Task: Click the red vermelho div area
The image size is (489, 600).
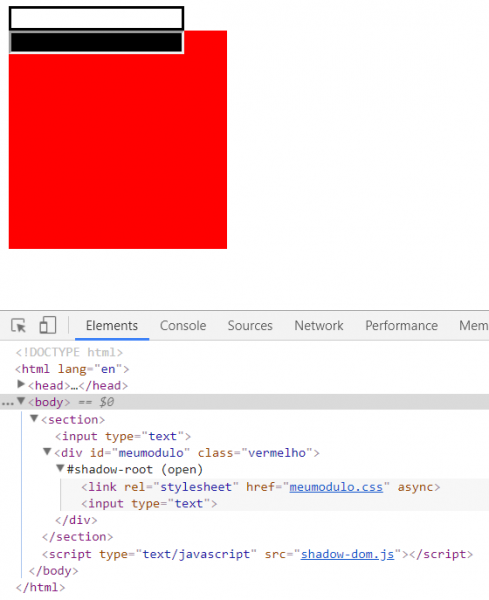Action: pos(118,153)
